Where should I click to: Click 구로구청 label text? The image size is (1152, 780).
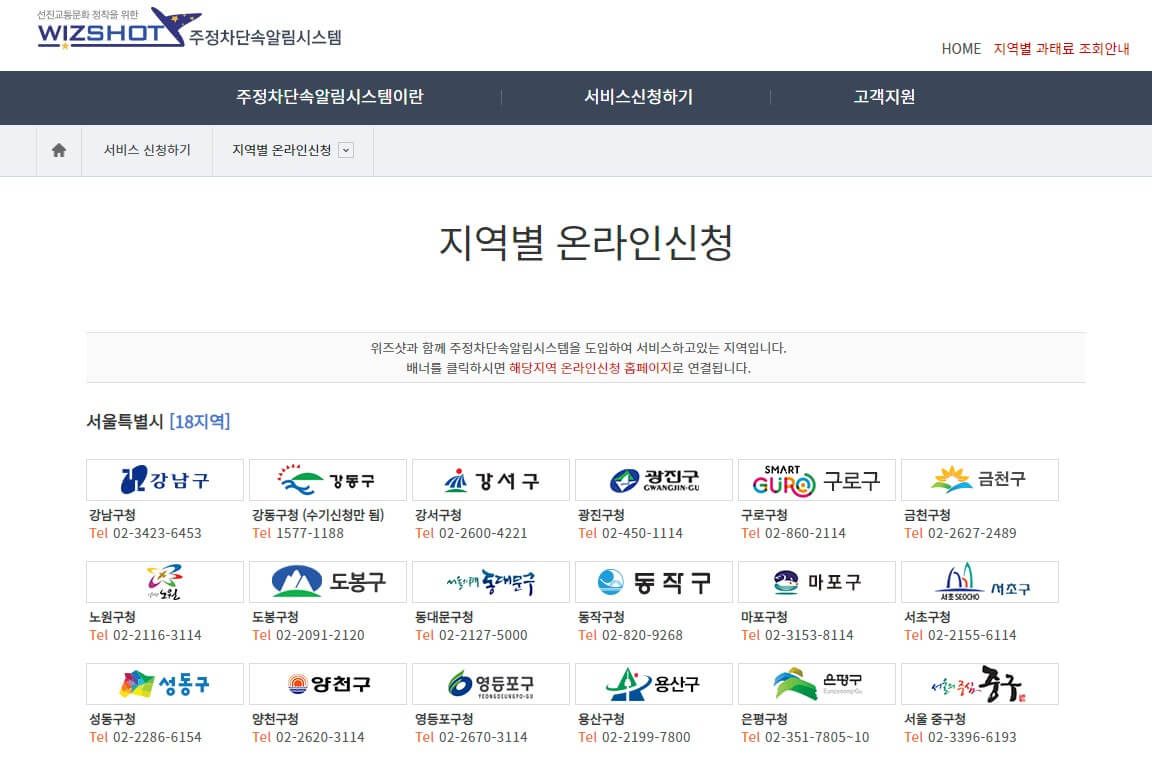[764, 515]
